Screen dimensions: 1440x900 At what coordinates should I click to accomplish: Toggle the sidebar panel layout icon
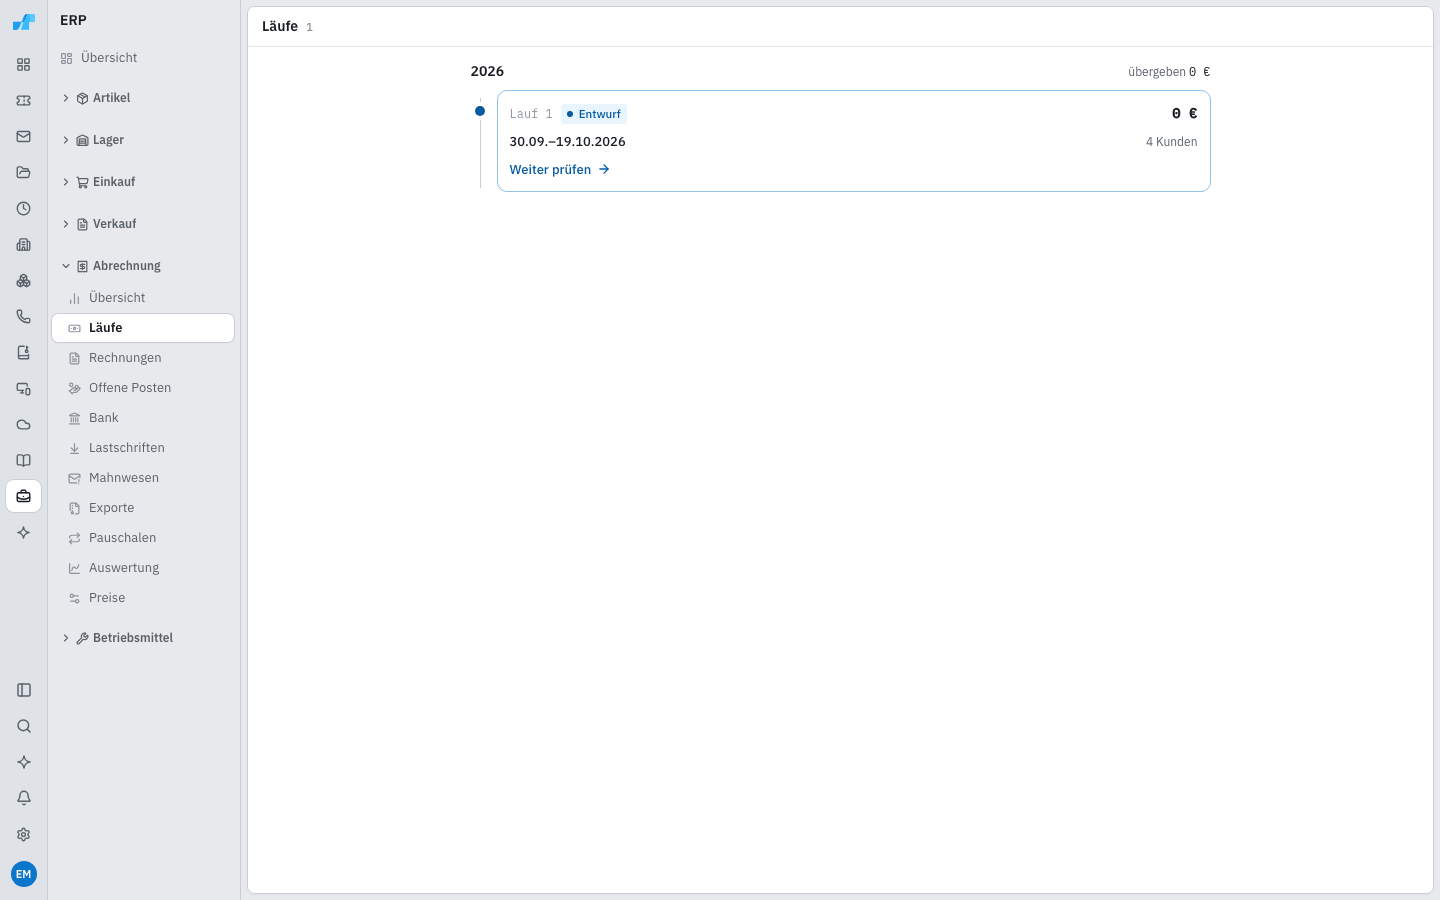coord(24,690)
